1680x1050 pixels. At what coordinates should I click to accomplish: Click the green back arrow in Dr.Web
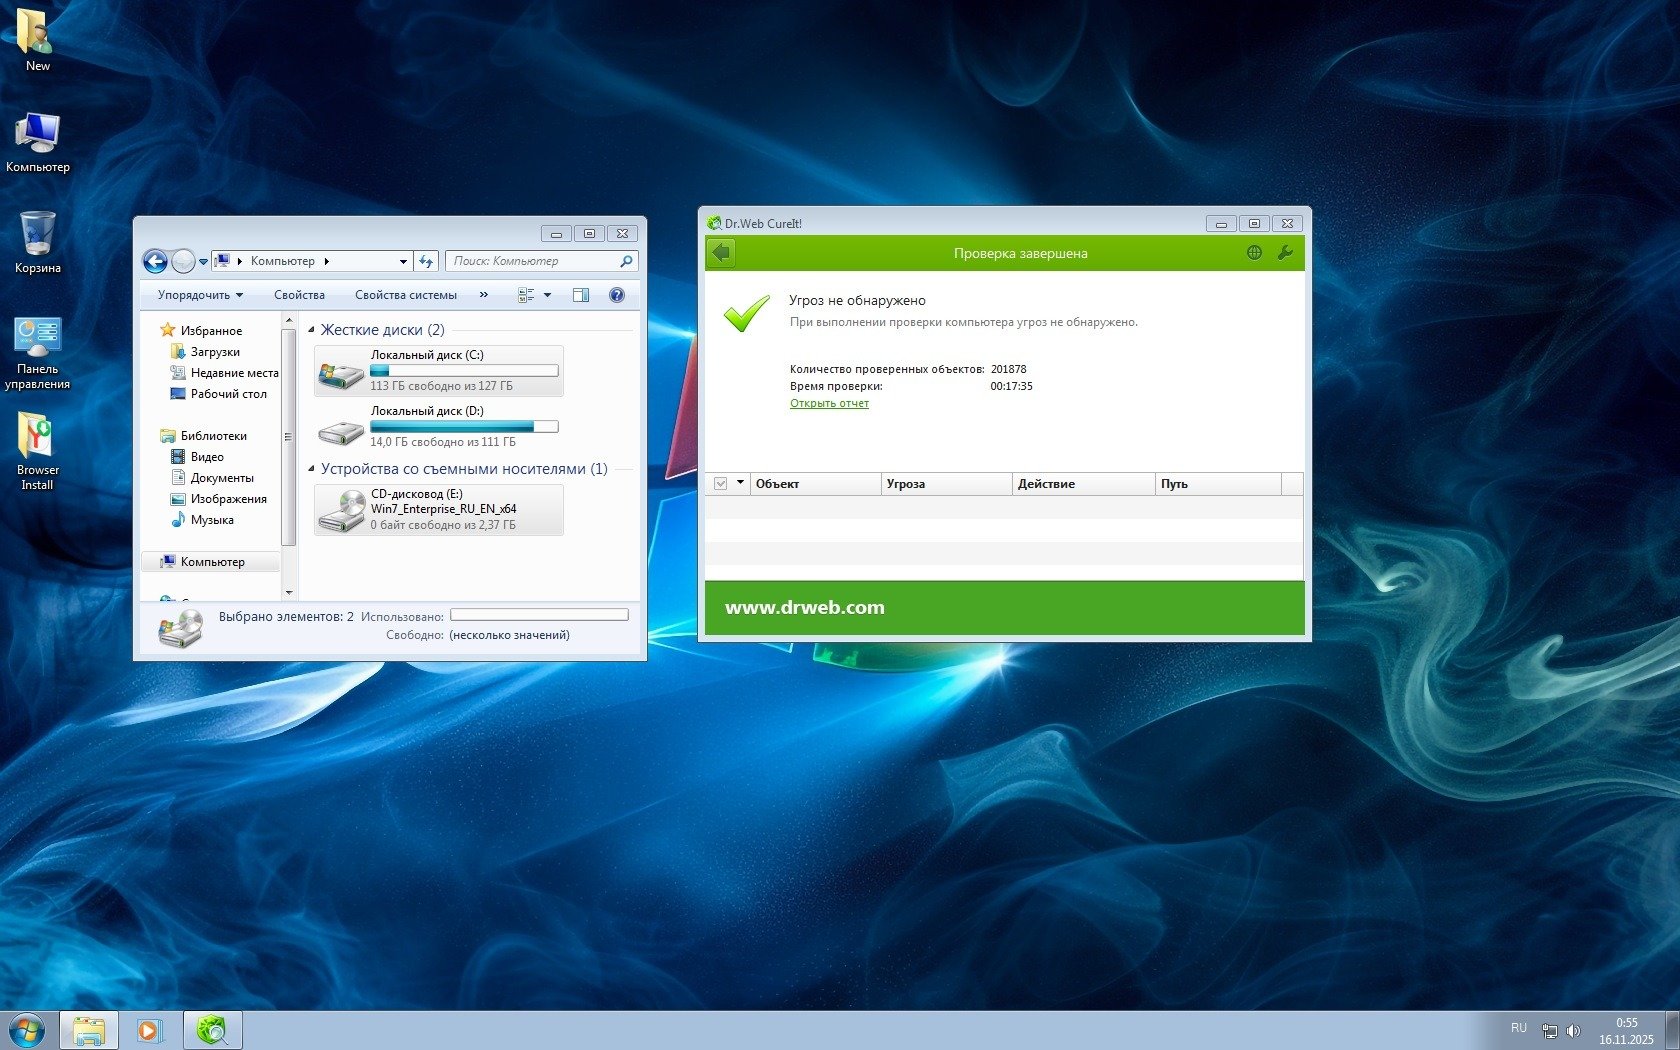tap(721, 253)
